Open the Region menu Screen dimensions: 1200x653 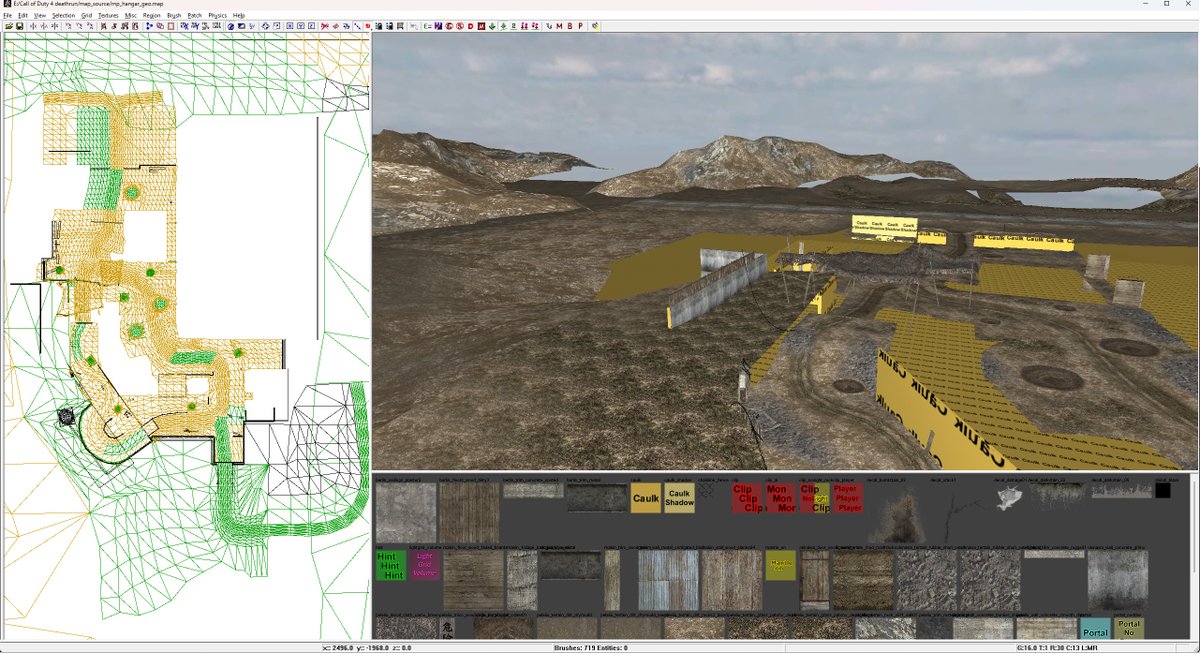(x=151, y=16)
